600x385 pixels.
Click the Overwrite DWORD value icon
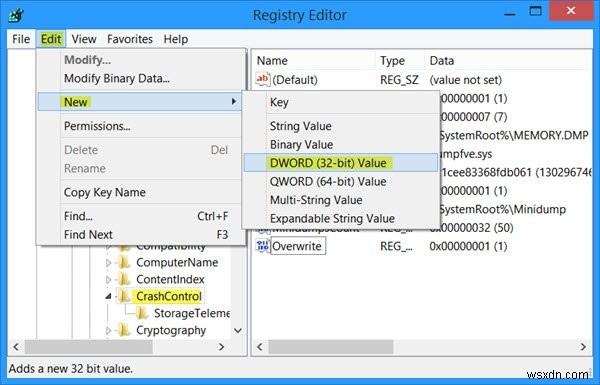263,246
